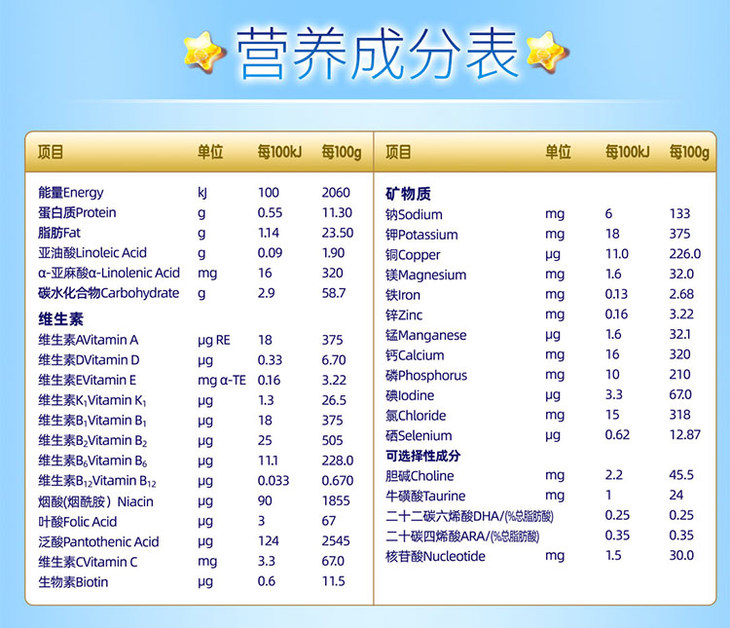Viewport: 730px width, 628px height.
Task: Click the 能量Energy row label
Action: pos(71,192)
